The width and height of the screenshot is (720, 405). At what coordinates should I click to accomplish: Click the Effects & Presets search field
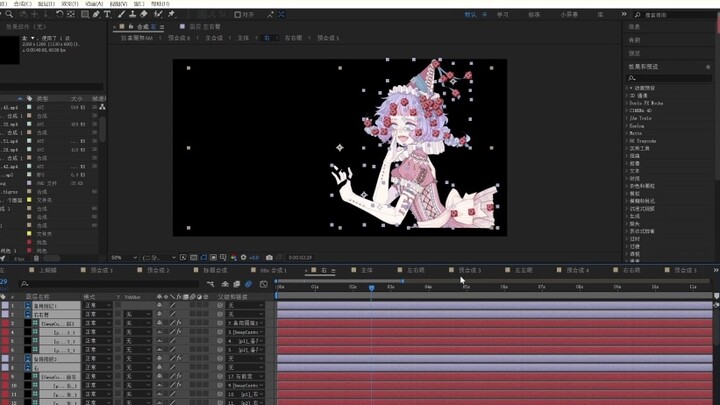tap(669, 79)
